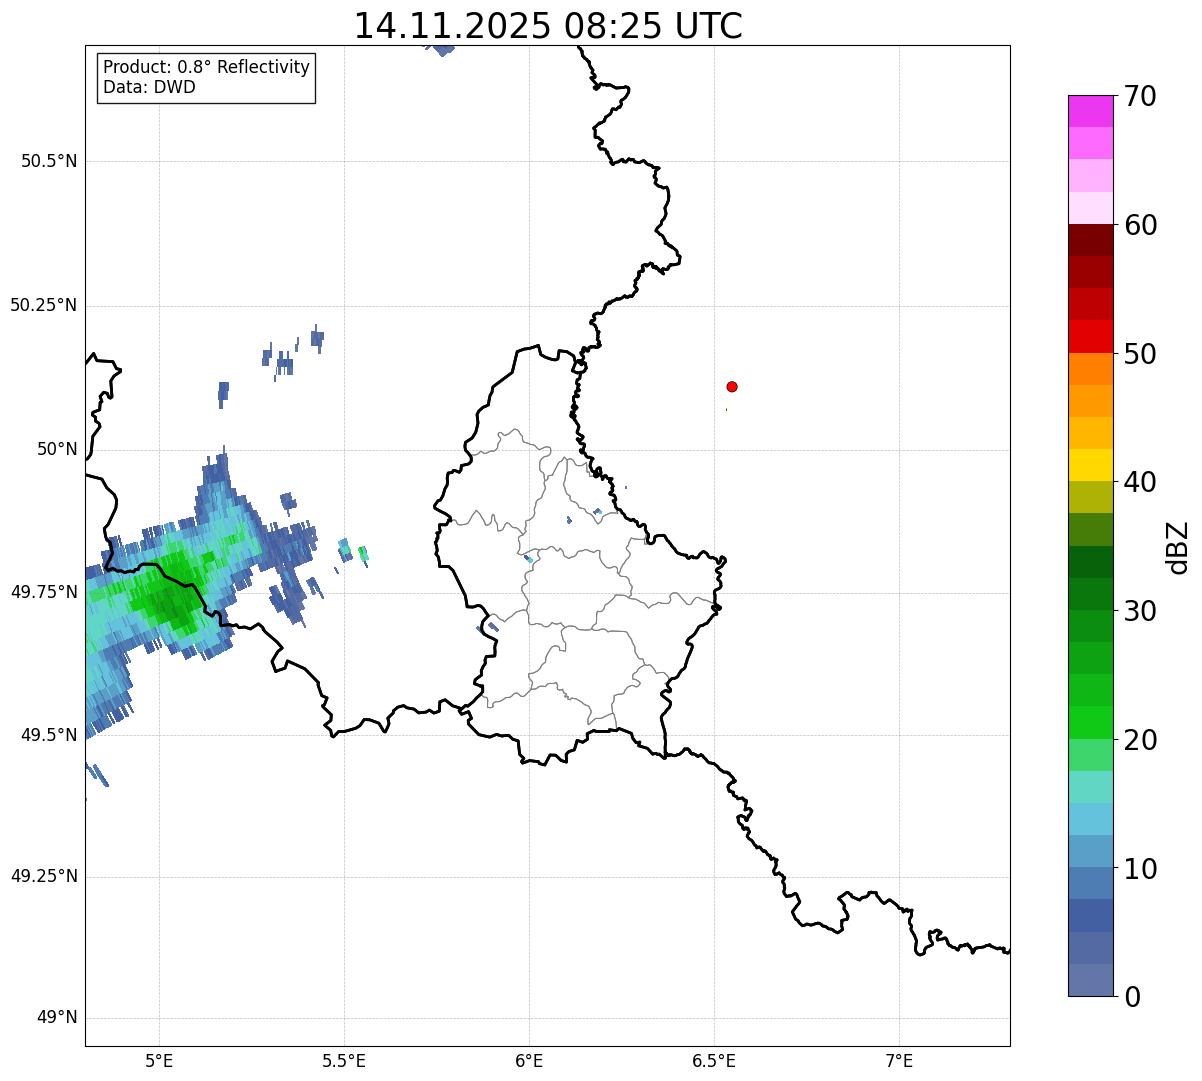Click the colorbar tick label '50'
The image size is (1202, 1081).
click(x=1140, y=354)
